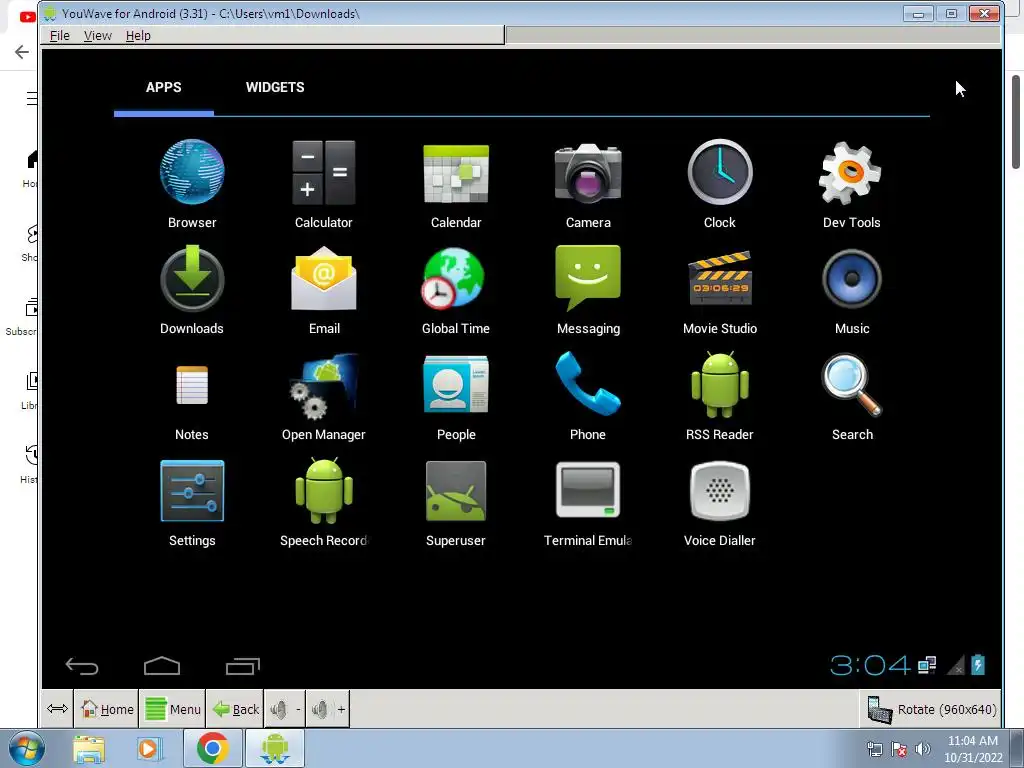Viewport: 1024px width, 768px height.
Task: Decrease volume with the speaker minus button
Action: click(x=285, y=709)
